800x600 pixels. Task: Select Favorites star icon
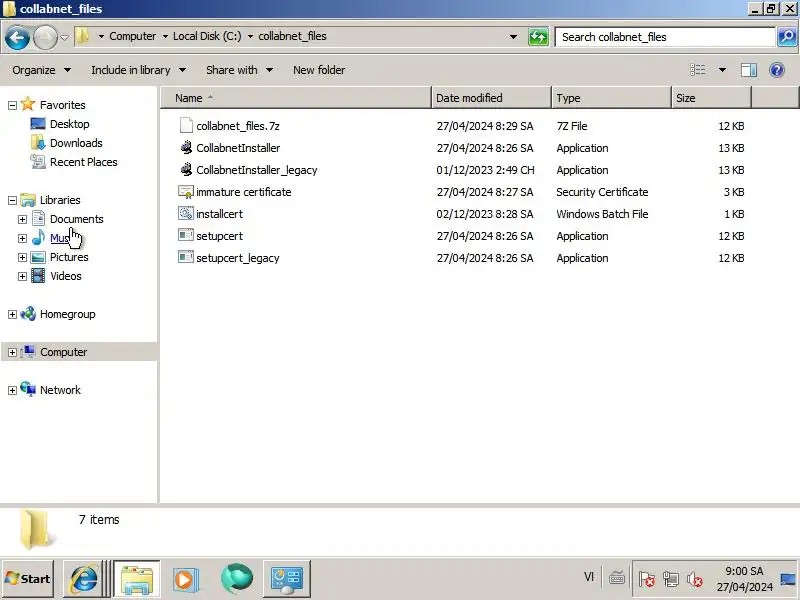coord(28,104)
